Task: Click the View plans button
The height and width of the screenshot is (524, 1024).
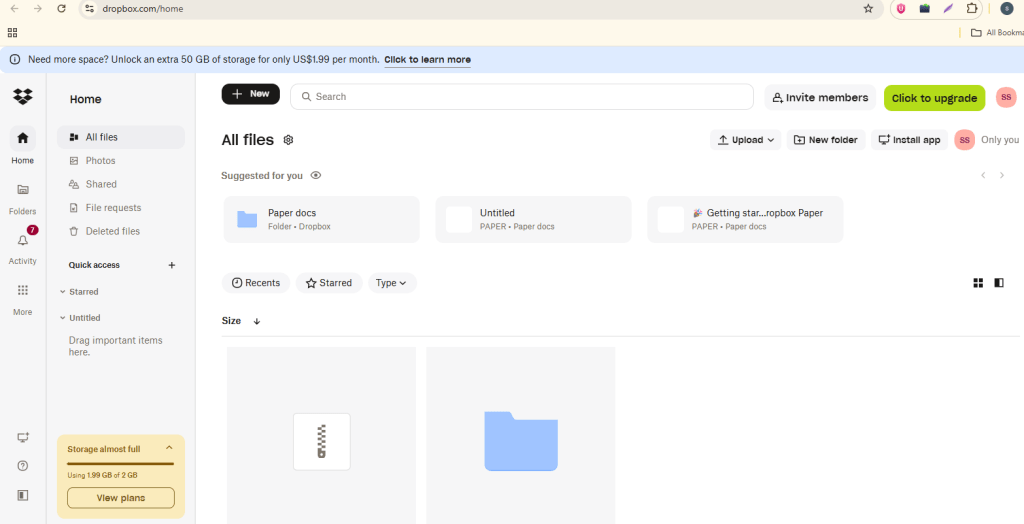Action: click(121, 498)
